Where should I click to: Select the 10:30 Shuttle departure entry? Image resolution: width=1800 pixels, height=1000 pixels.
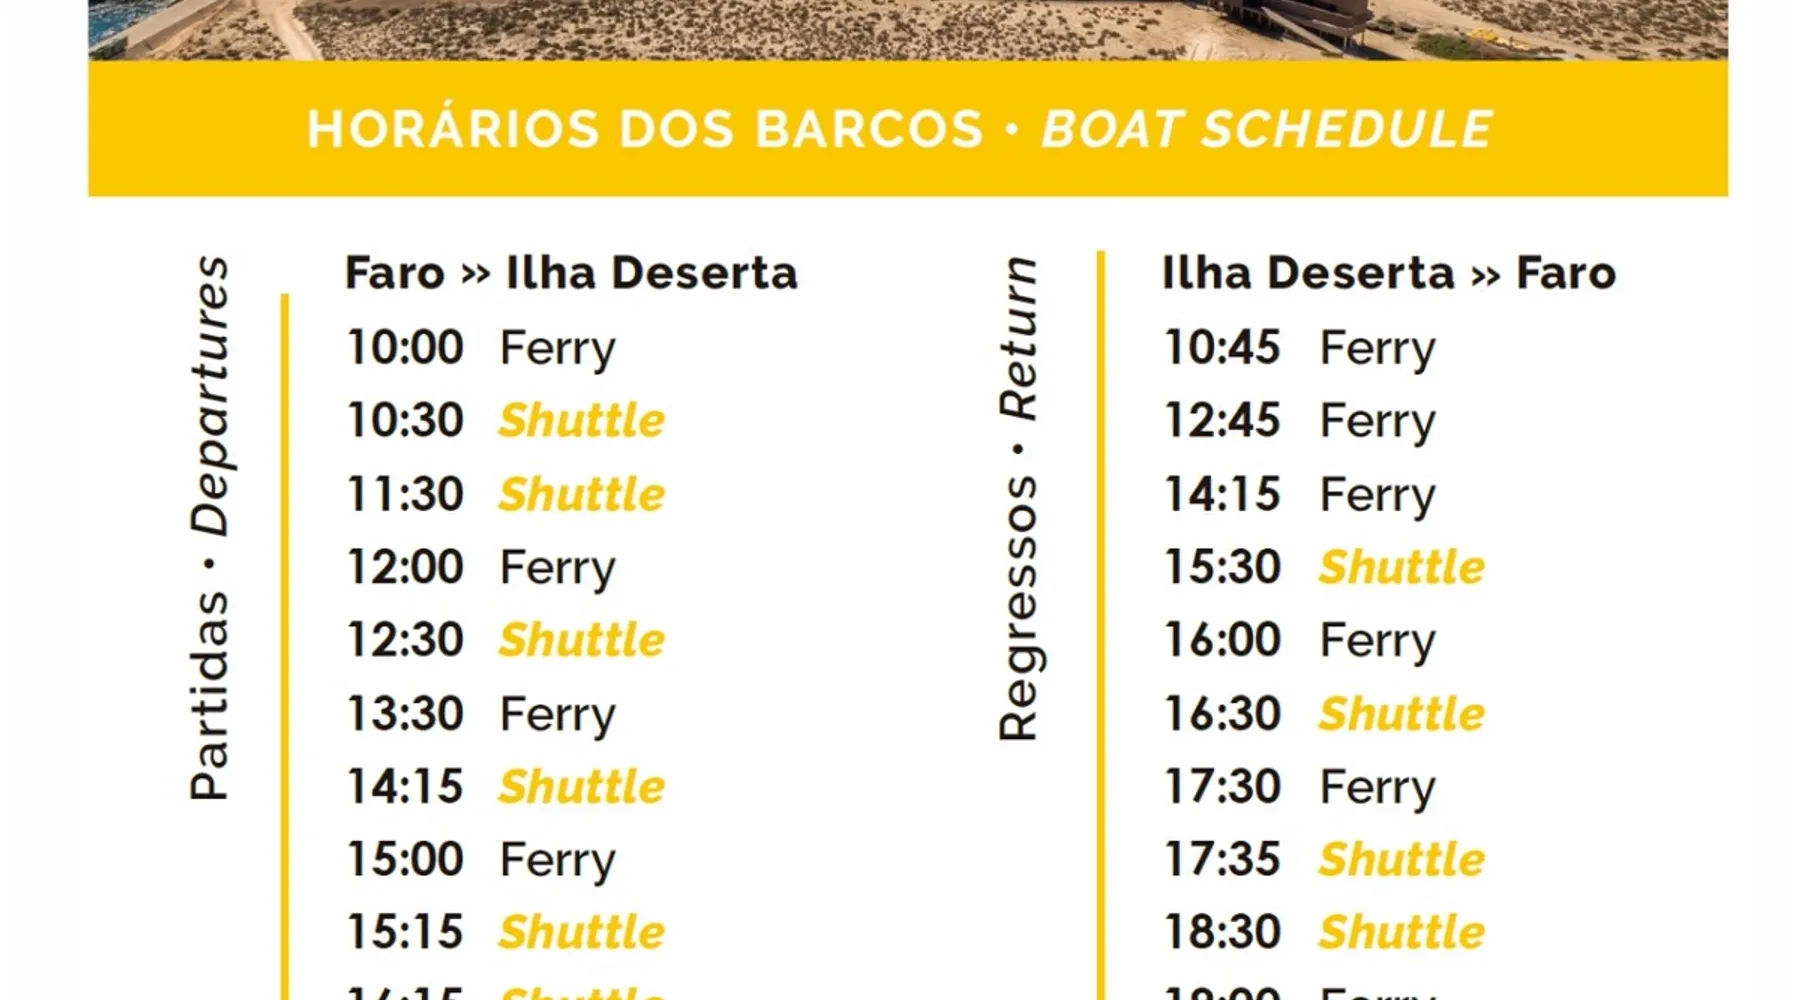pyautogui.click(x=505, y=420)
